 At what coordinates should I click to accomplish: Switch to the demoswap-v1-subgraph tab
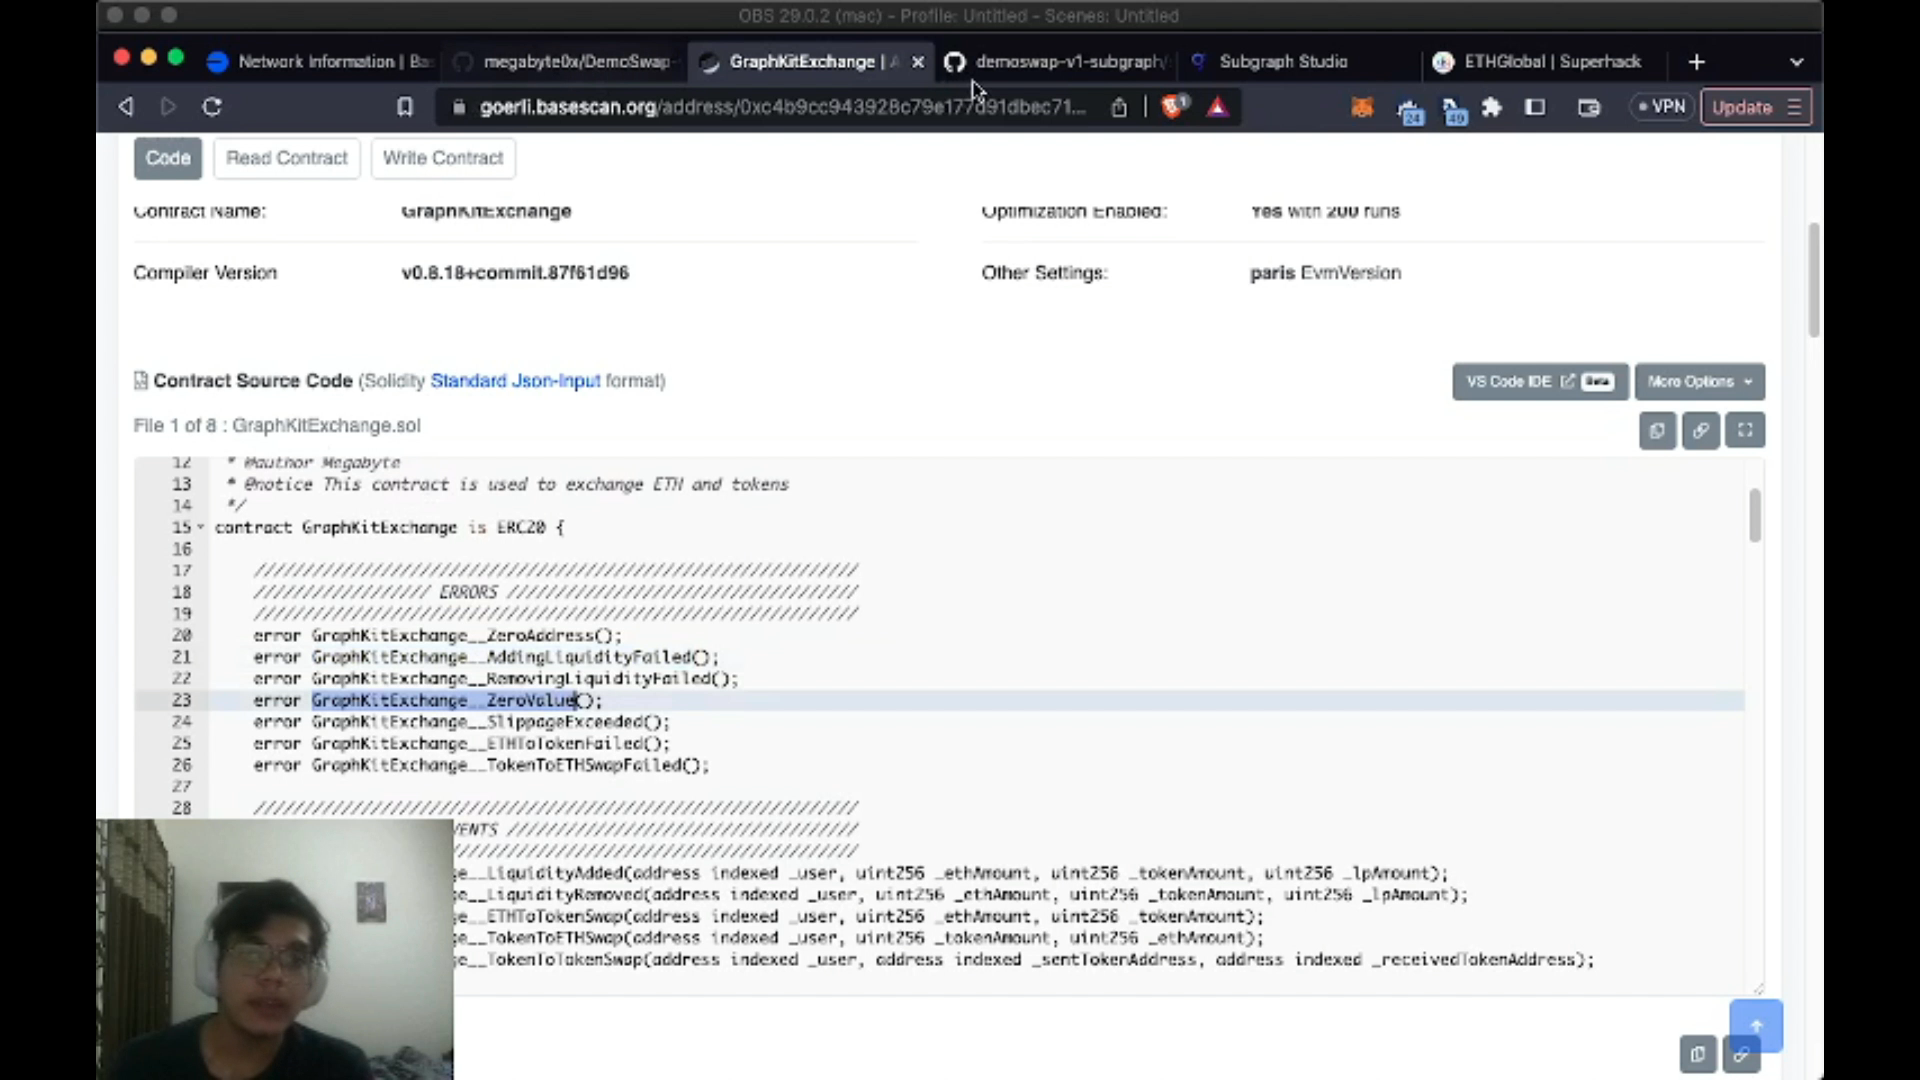tap(1056, 62)
